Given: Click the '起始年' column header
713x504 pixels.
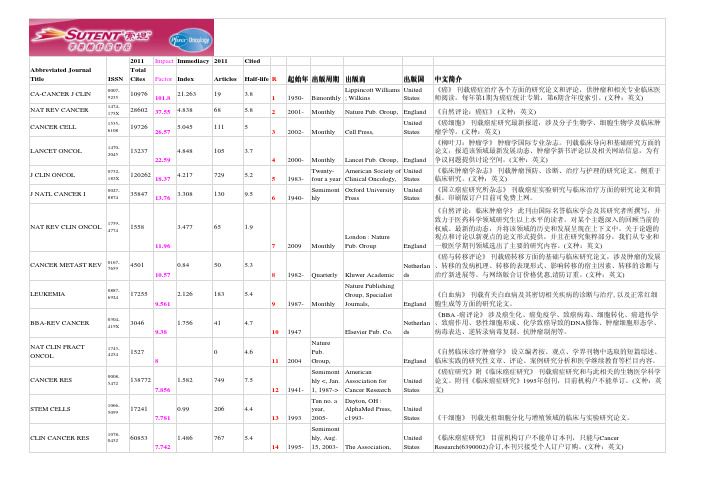Looking at the screenshot, I should (x=298, y=79).
